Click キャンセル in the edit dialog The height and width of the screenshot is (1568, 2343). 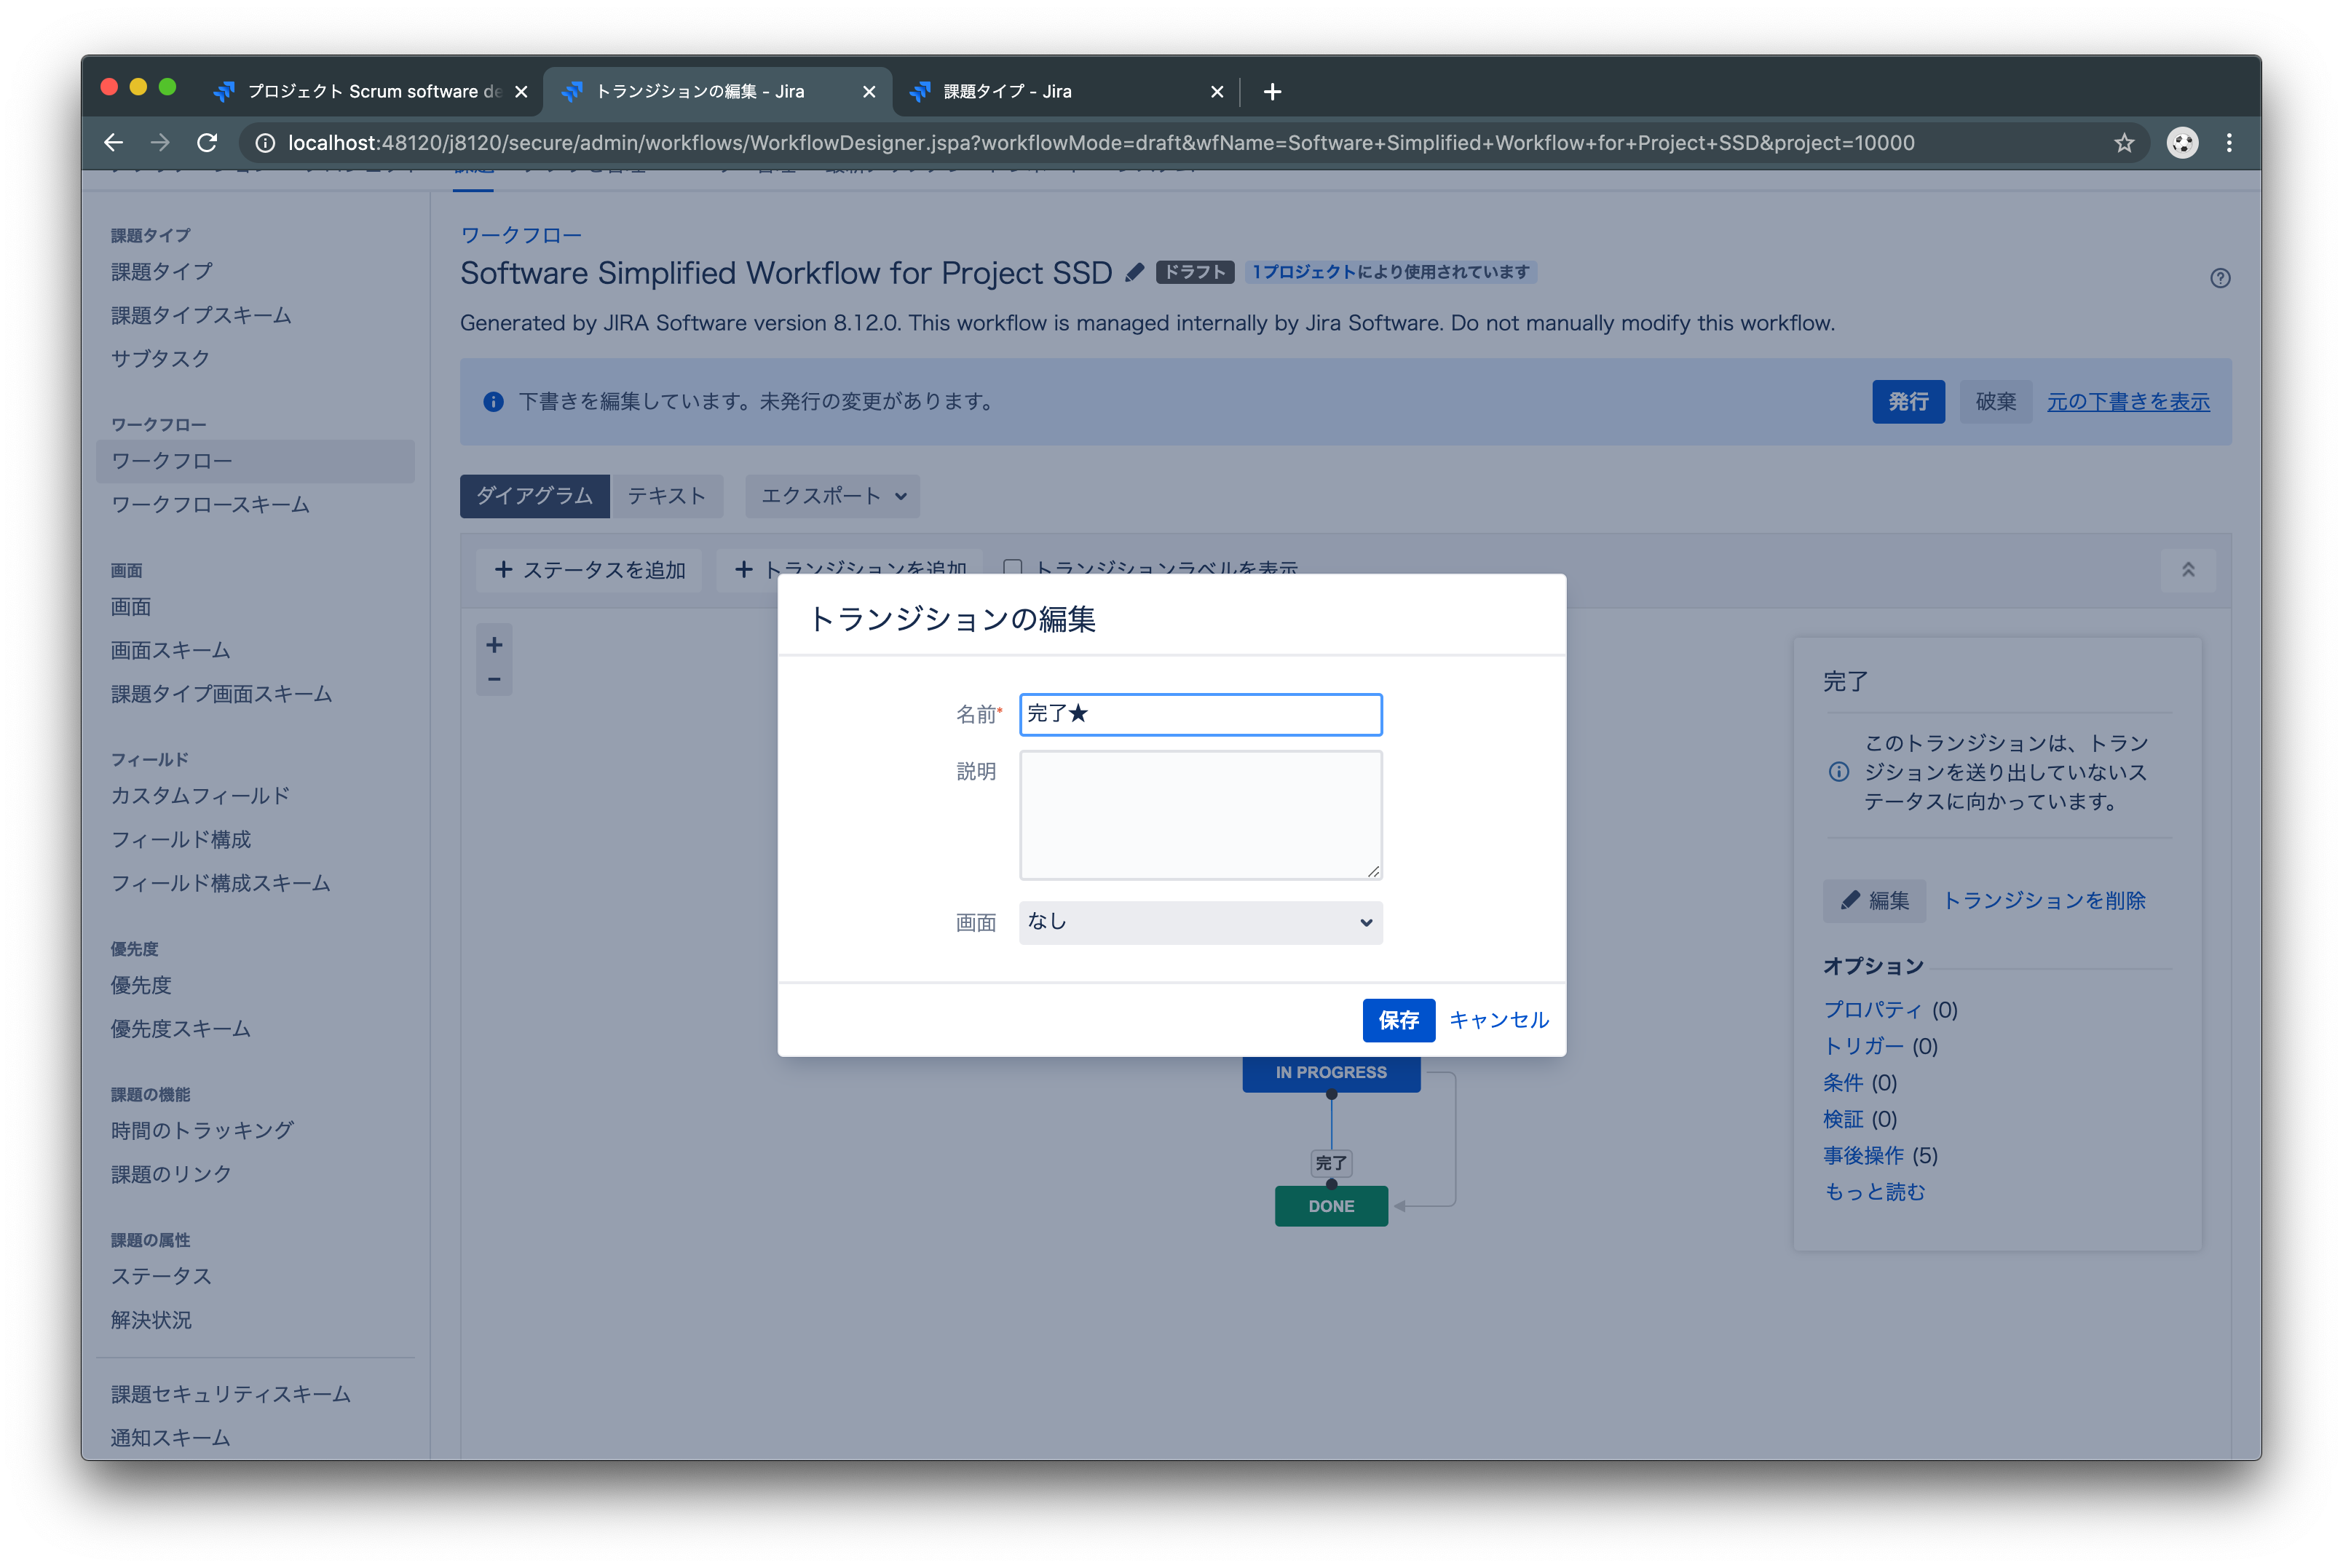pos(1498,1020)
